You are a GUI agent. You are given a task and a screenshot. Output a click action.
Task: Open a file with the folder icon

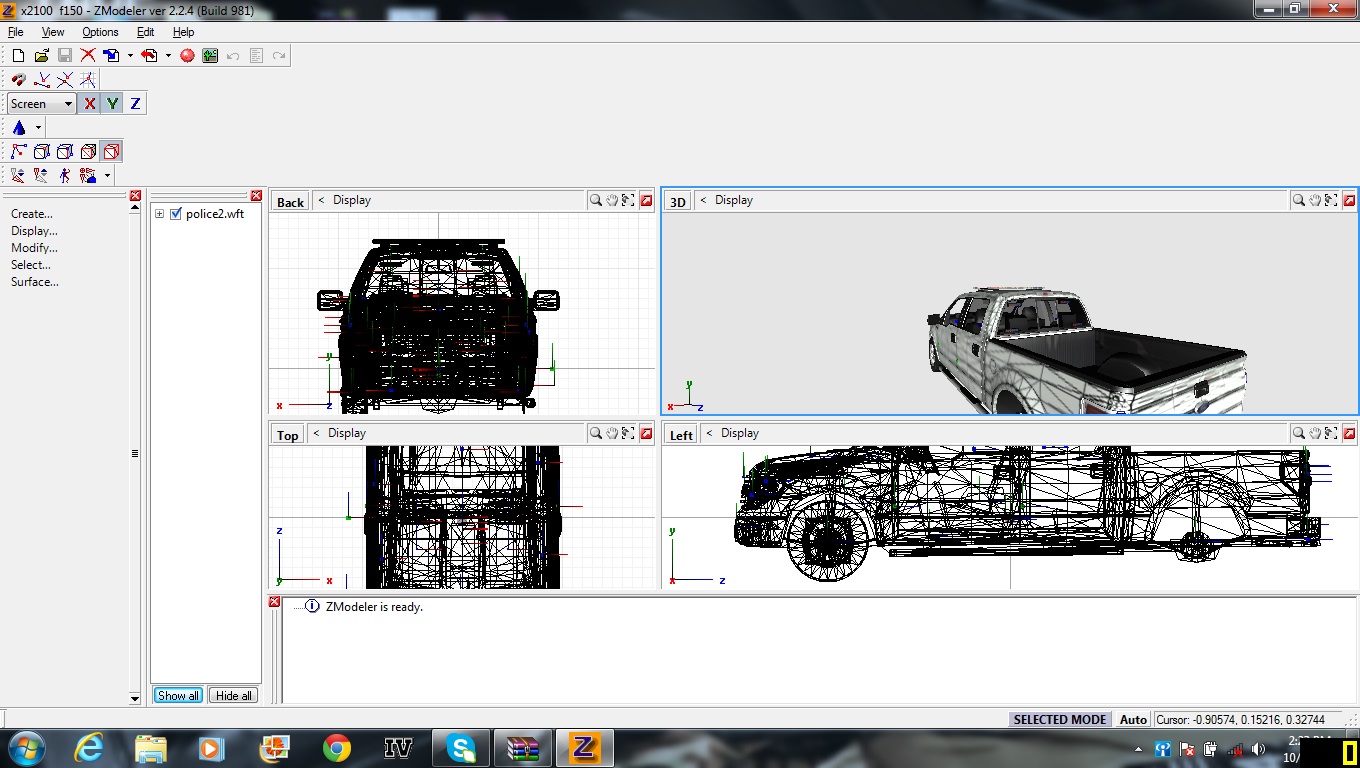pos(41,56)
